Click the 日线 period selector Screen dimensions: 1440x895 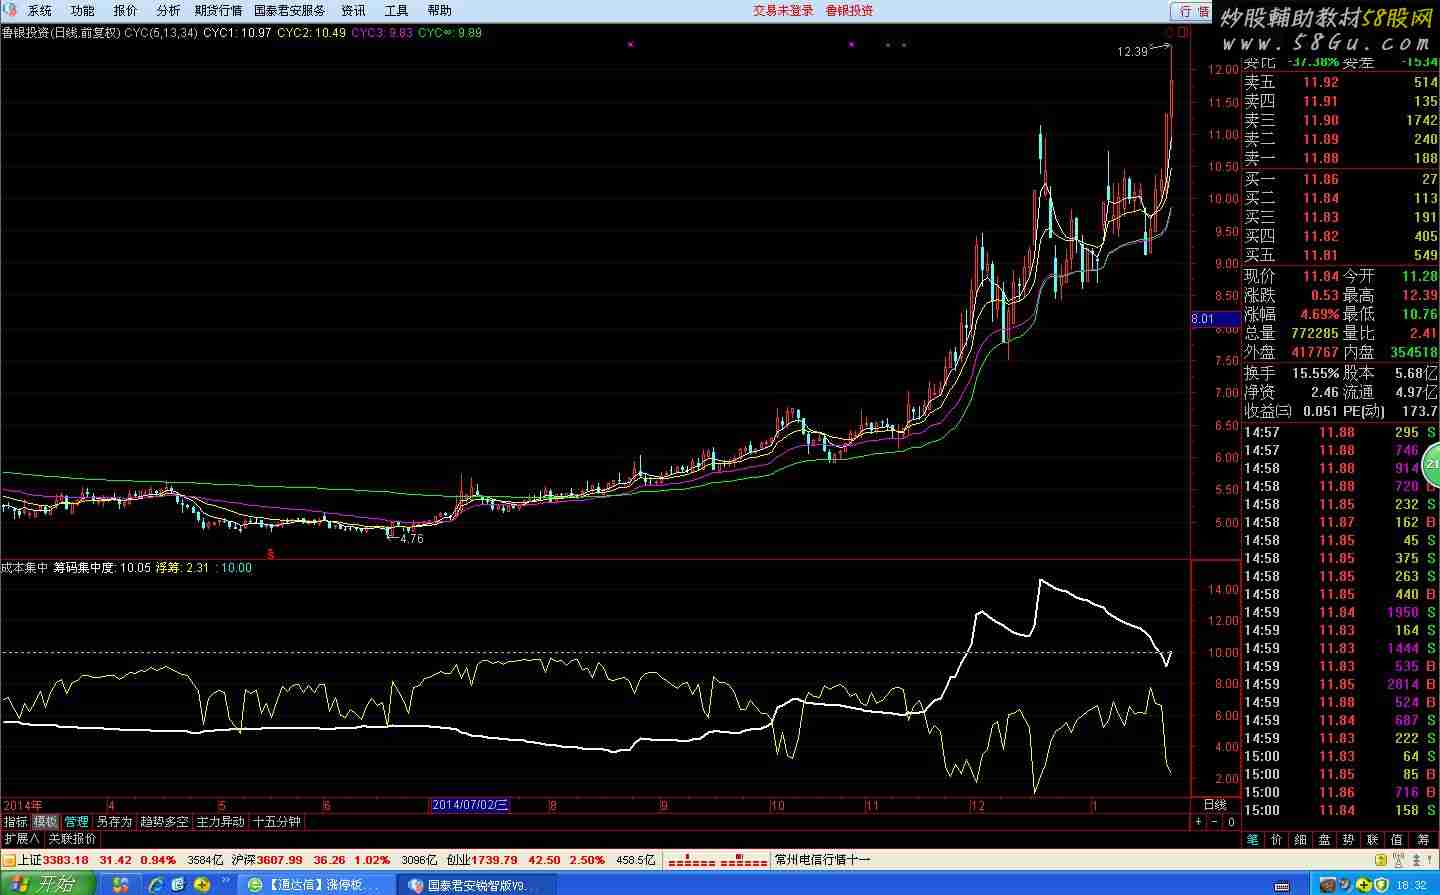(1215, 805)
